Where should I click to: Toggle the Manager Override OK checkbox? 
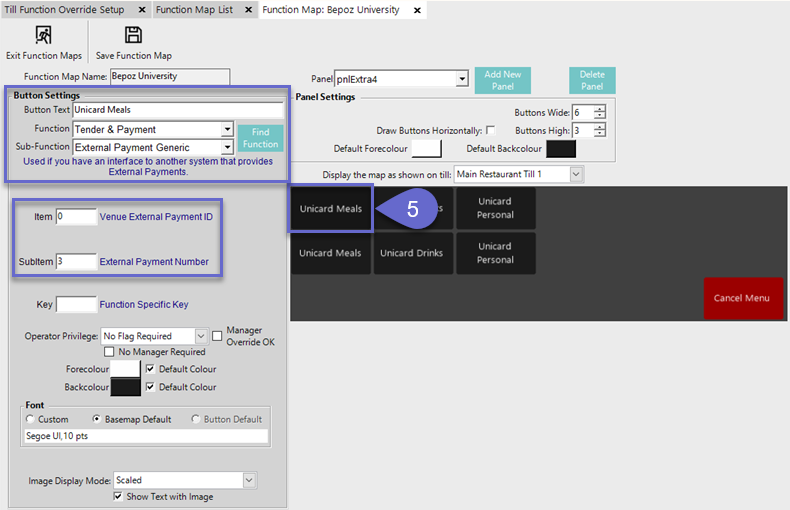click(x=216, y=336)
